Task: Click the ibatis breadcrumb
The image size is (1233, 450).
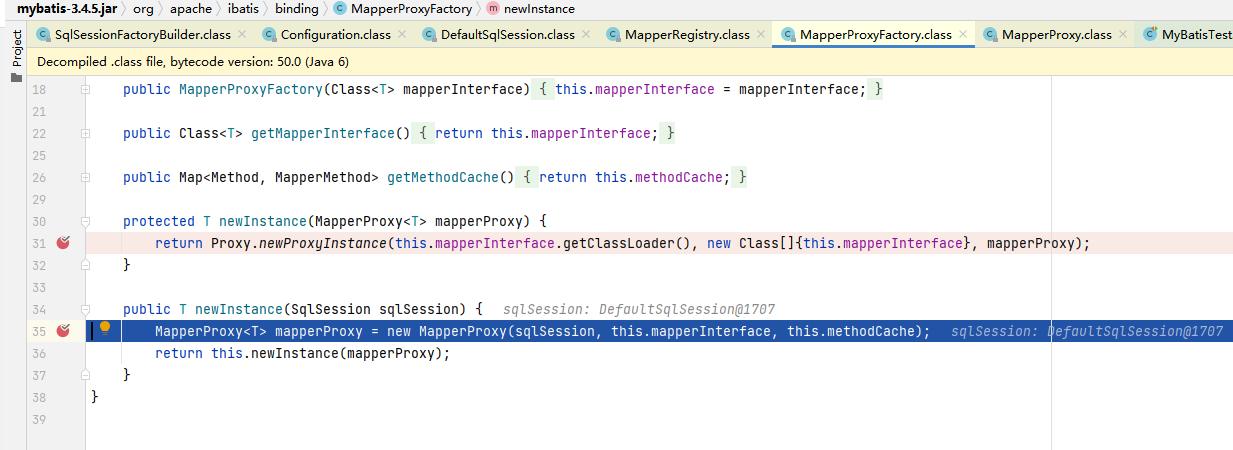Action: pos(245,9)
